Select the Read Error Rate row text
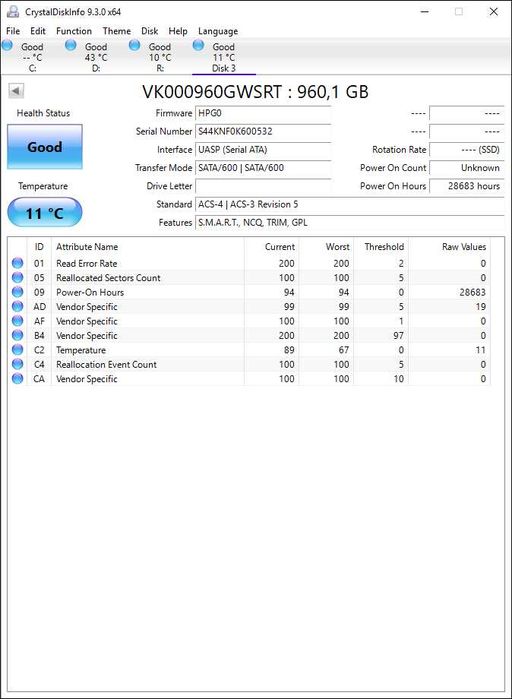This screenshot has width=512, height=699. pos(86,263)
